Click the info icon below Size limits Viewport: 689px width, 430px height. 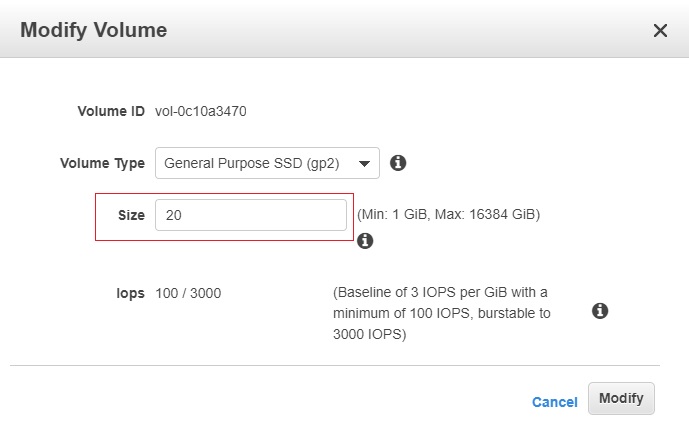coord(365,241)
